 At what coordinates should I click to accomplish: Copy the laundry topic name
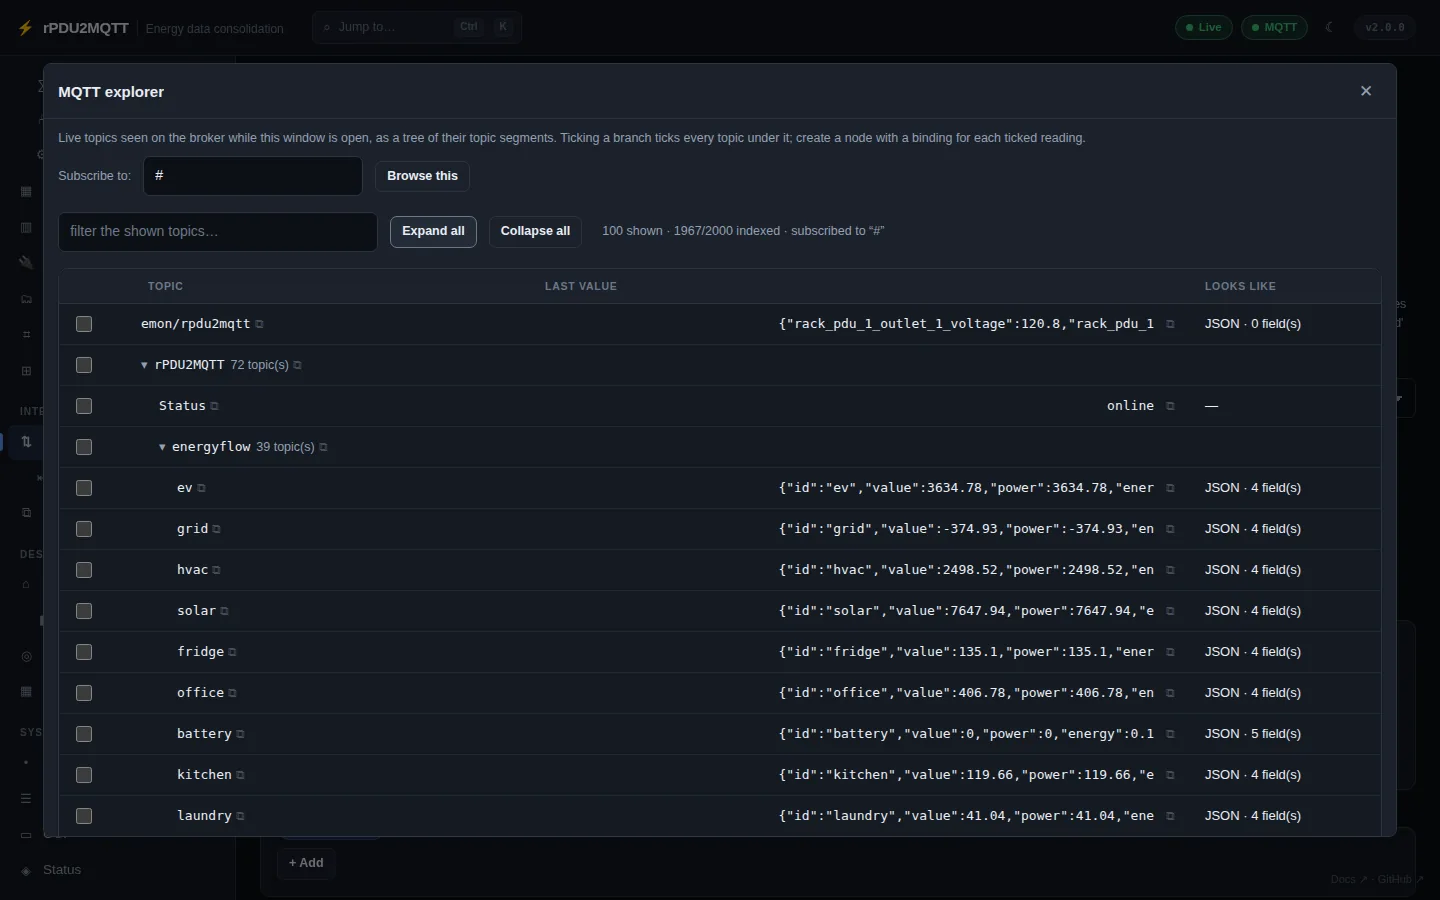(241, 816)
